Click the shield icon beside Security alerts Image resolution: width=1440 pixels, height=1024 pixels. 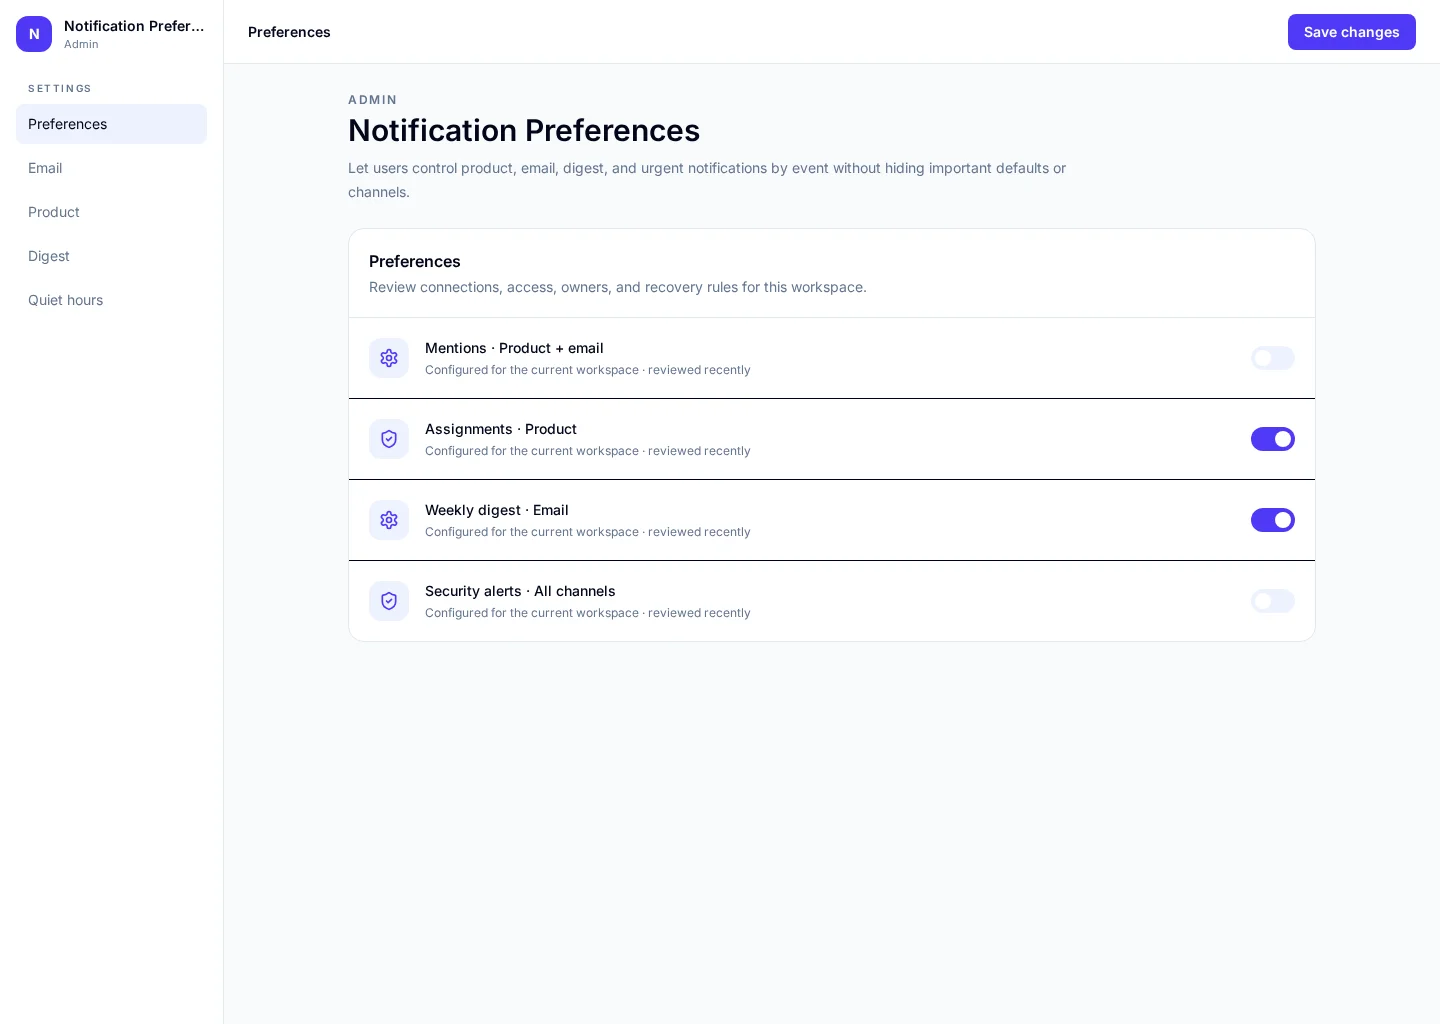(389, 601)
